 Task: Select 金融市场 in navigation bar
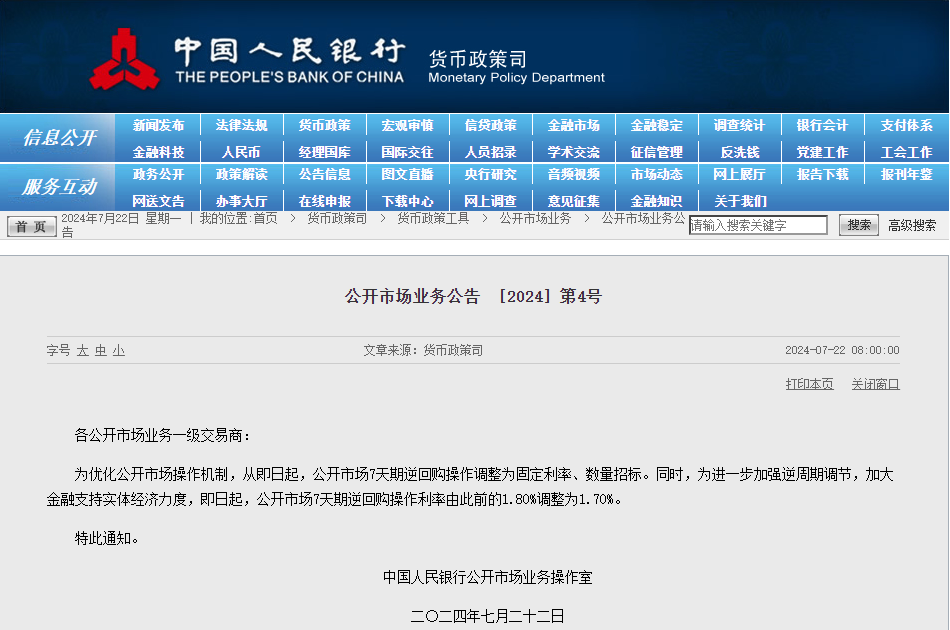[x=573, y=125]
